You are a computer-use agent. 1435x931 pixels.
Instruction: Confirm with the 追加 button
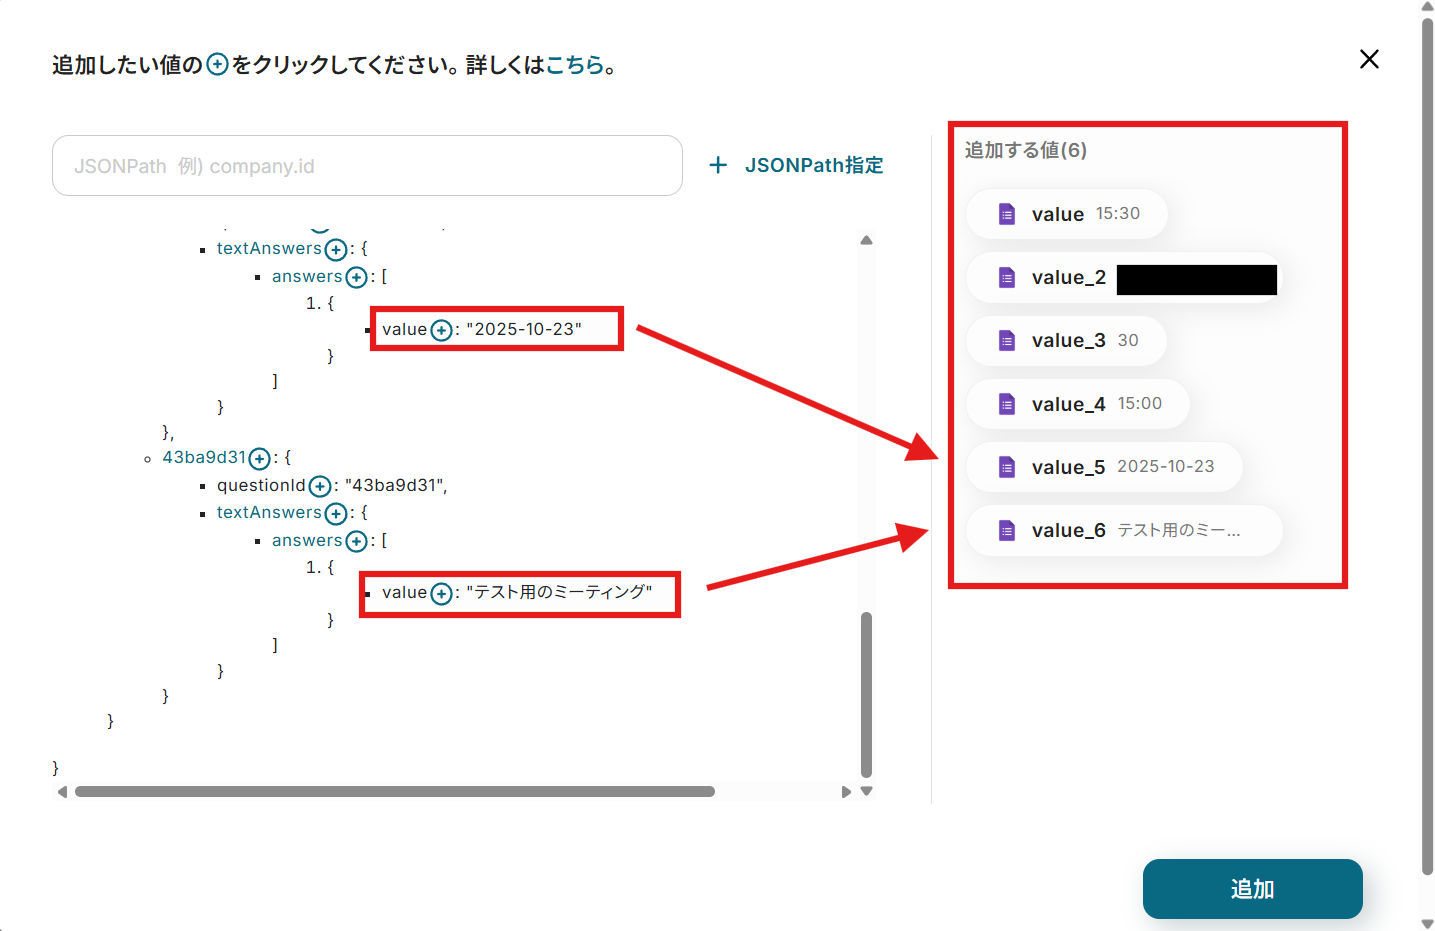coord(1252,889)
